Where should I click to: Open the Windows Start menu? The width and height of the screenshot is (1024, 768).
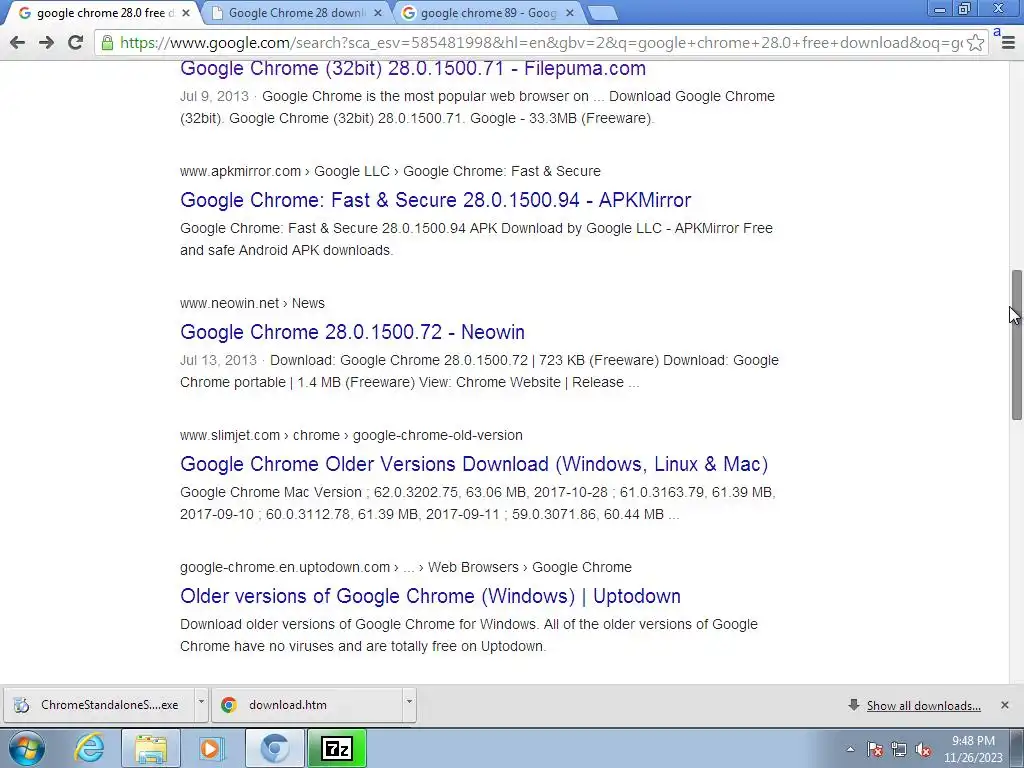point(27,748)
